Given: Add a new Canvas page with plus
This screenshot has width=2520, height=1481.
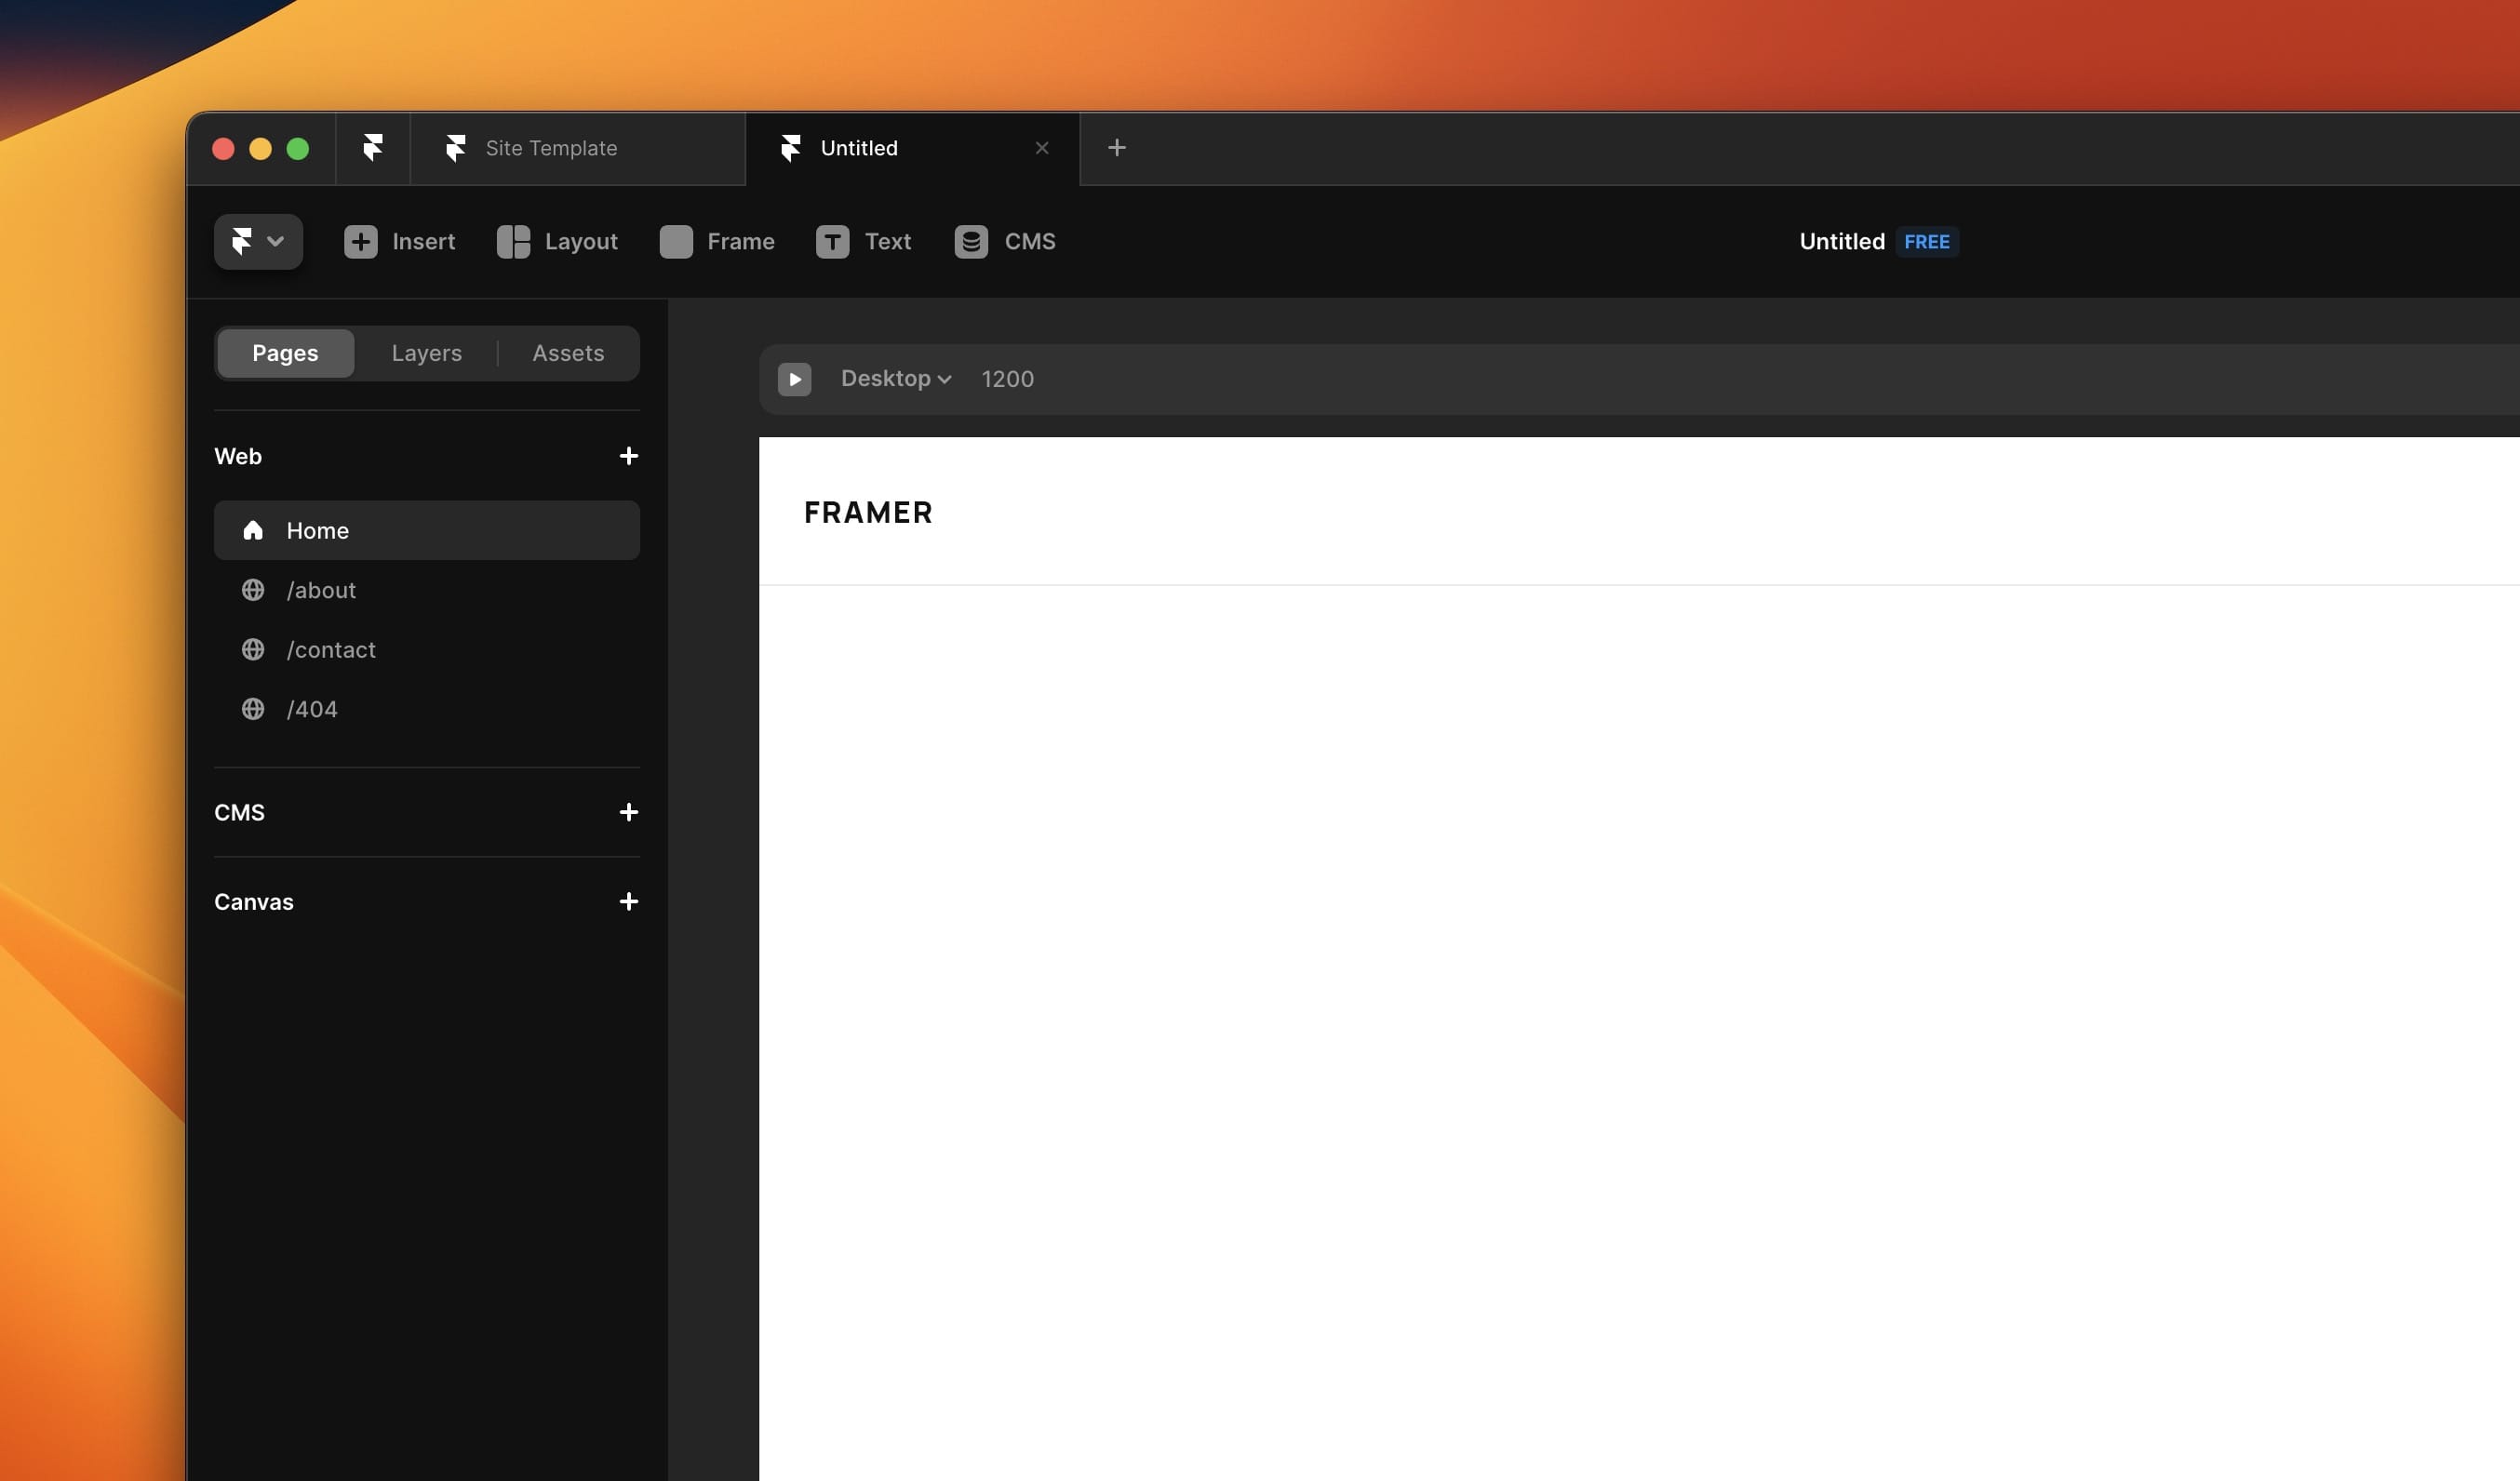Looking at the screenshot, I should [x=628, y=902].
